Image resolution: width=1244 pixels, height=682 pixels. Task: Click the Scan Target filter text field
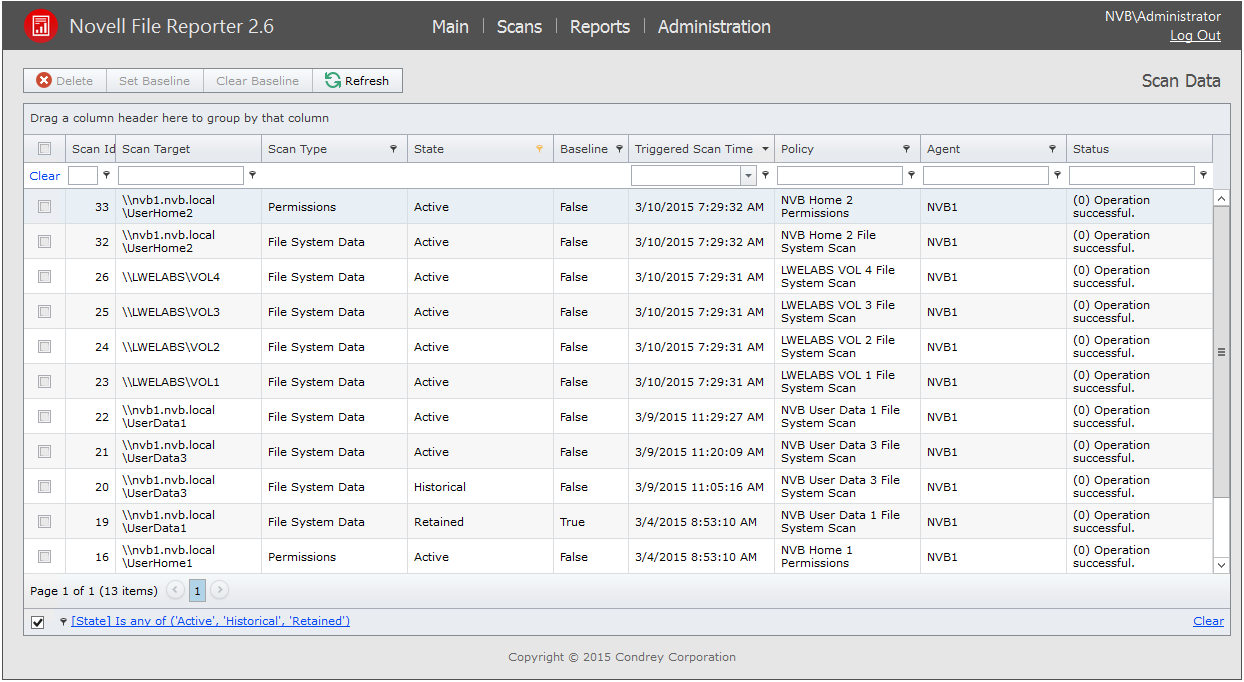(x=180, y=176)
